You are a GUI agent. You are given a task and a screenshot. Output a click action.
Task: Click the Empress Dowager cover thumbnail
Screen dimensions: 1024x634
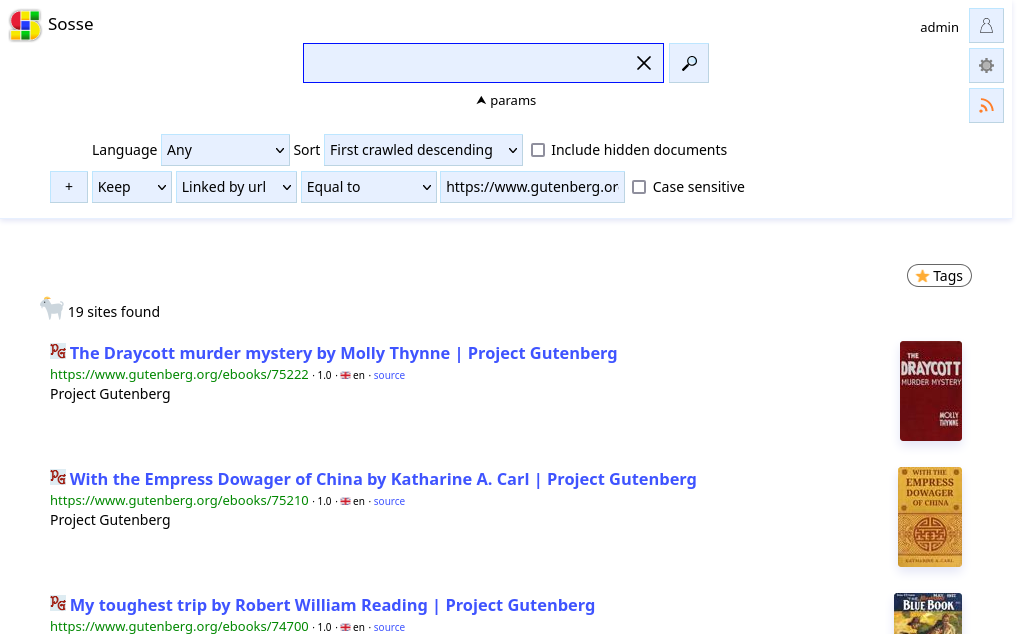coord(930,517)
